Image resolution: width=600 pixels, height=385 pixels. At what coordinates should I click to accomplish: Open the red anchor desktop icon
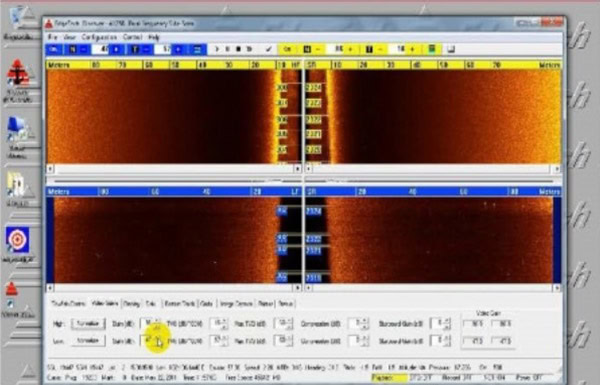coord(18,80)
